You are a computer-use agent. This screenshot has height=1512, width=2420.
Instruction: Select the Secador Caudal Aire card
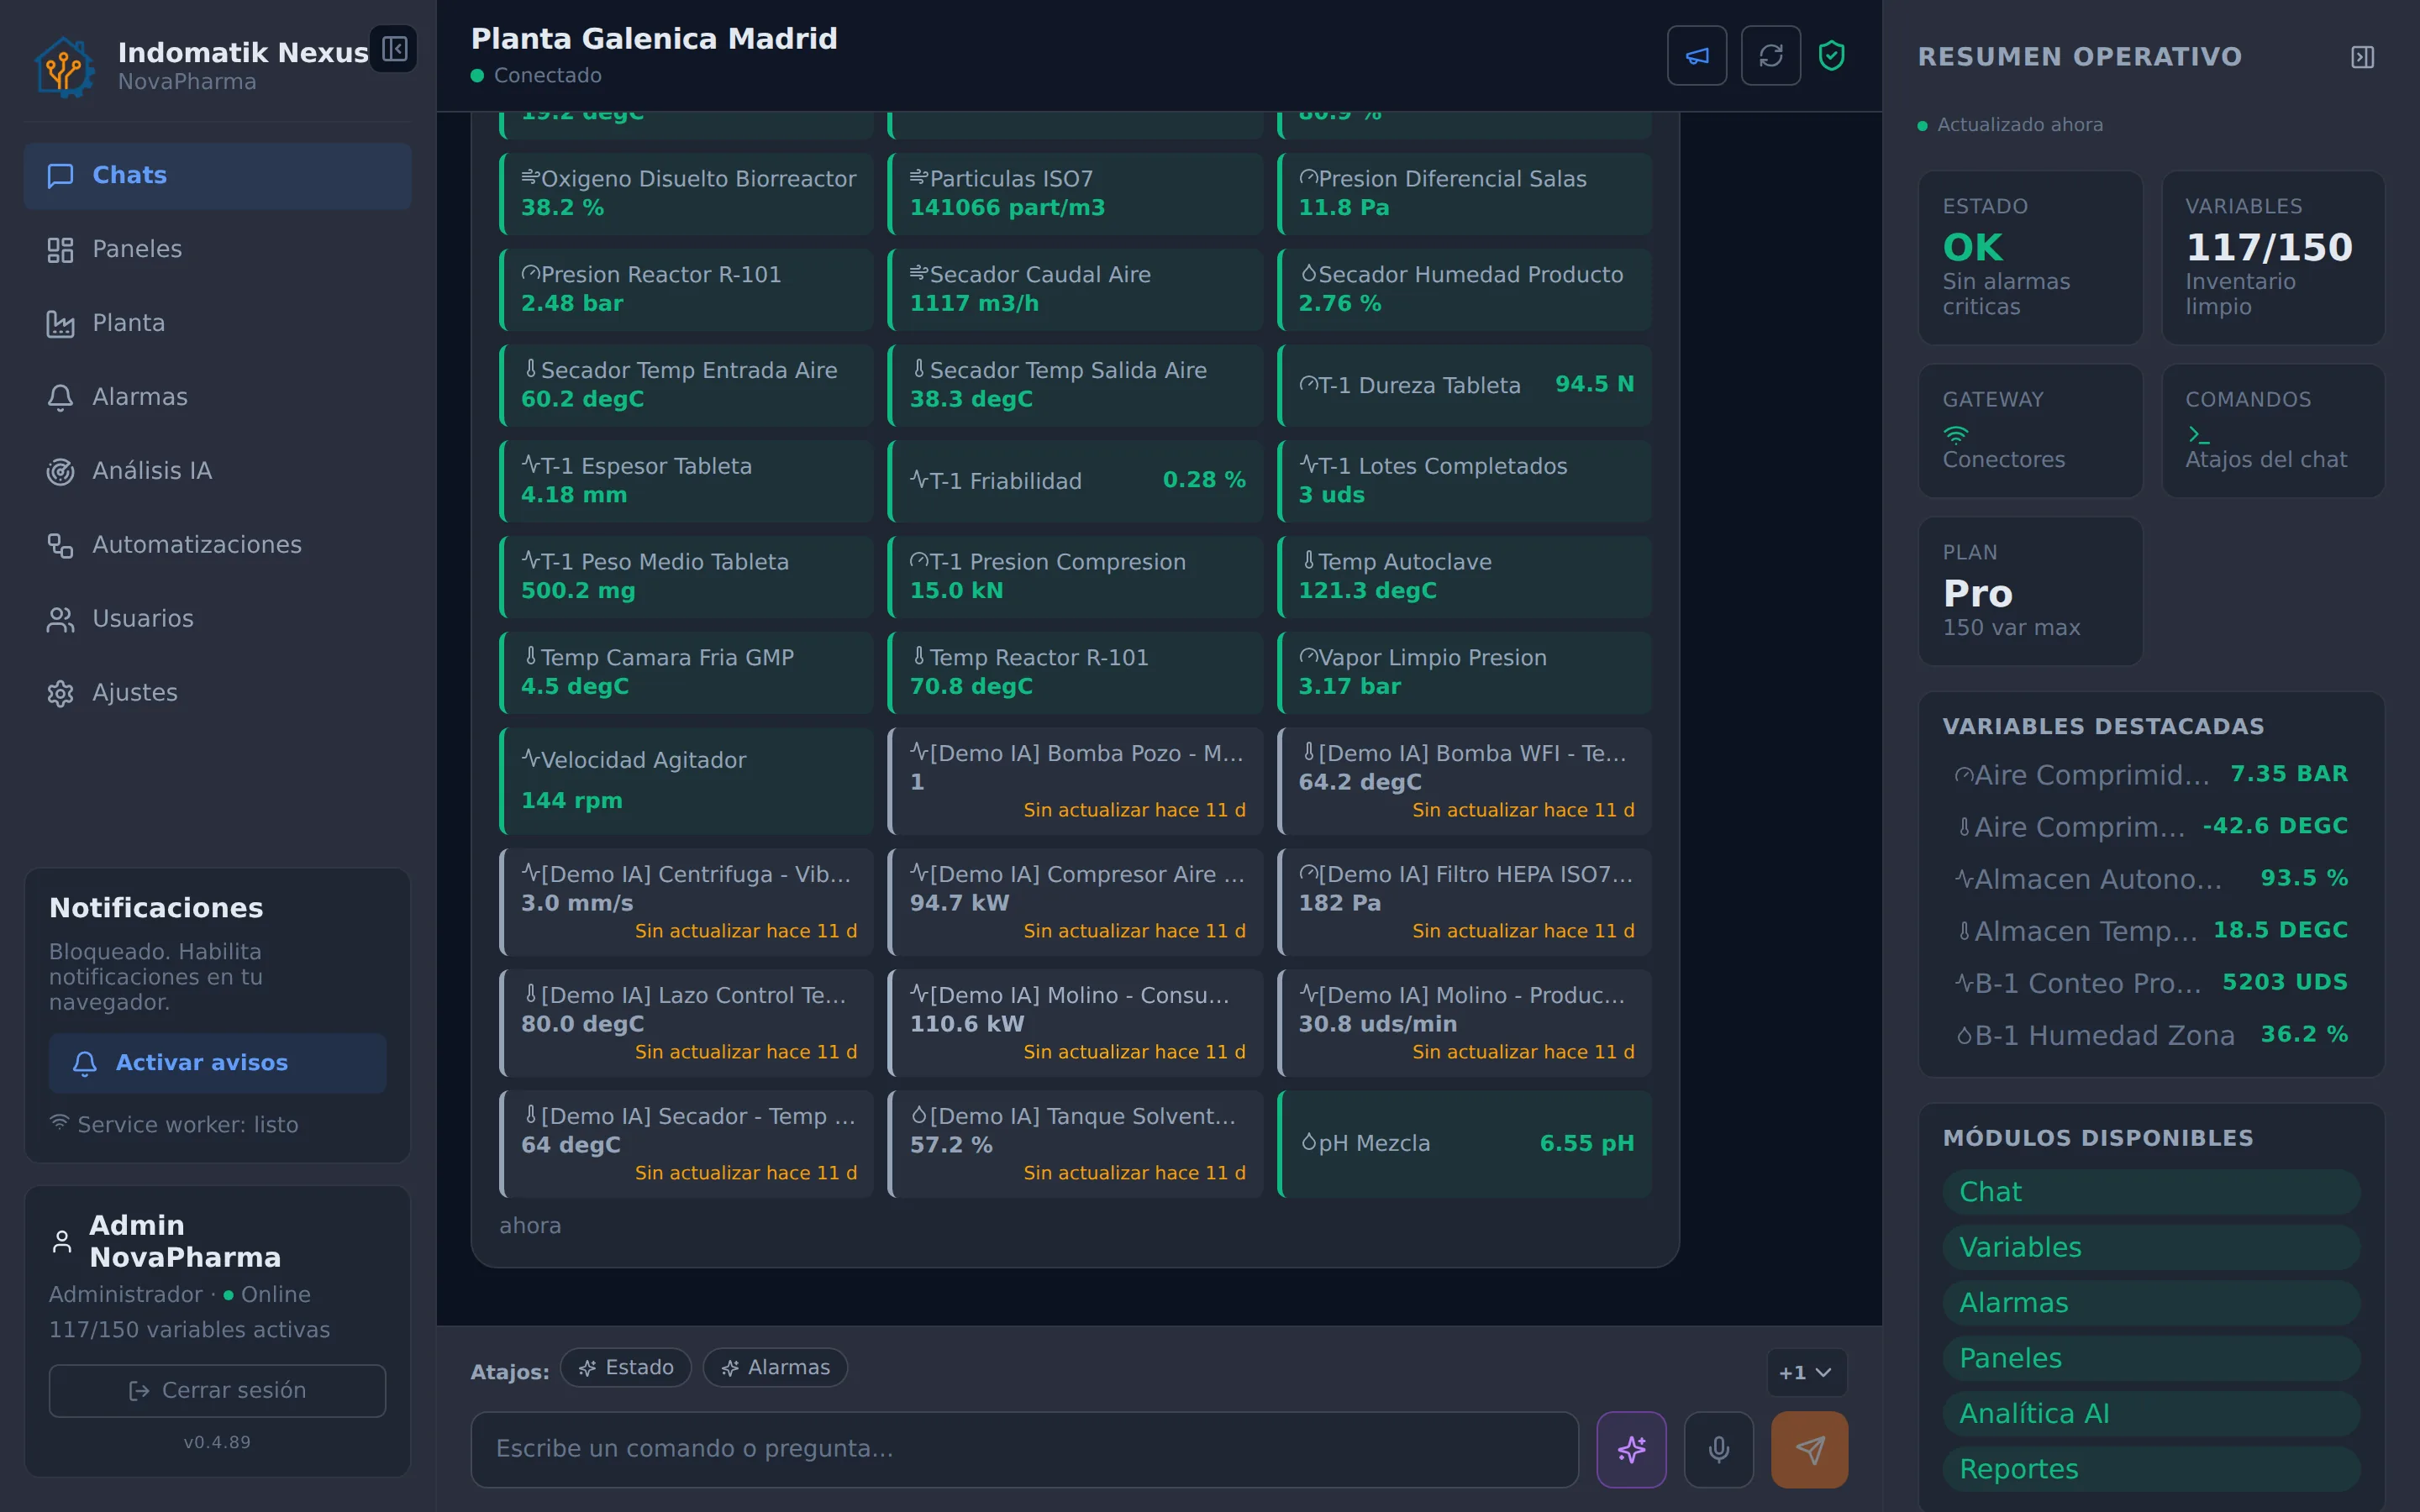tap(1075, 290)
